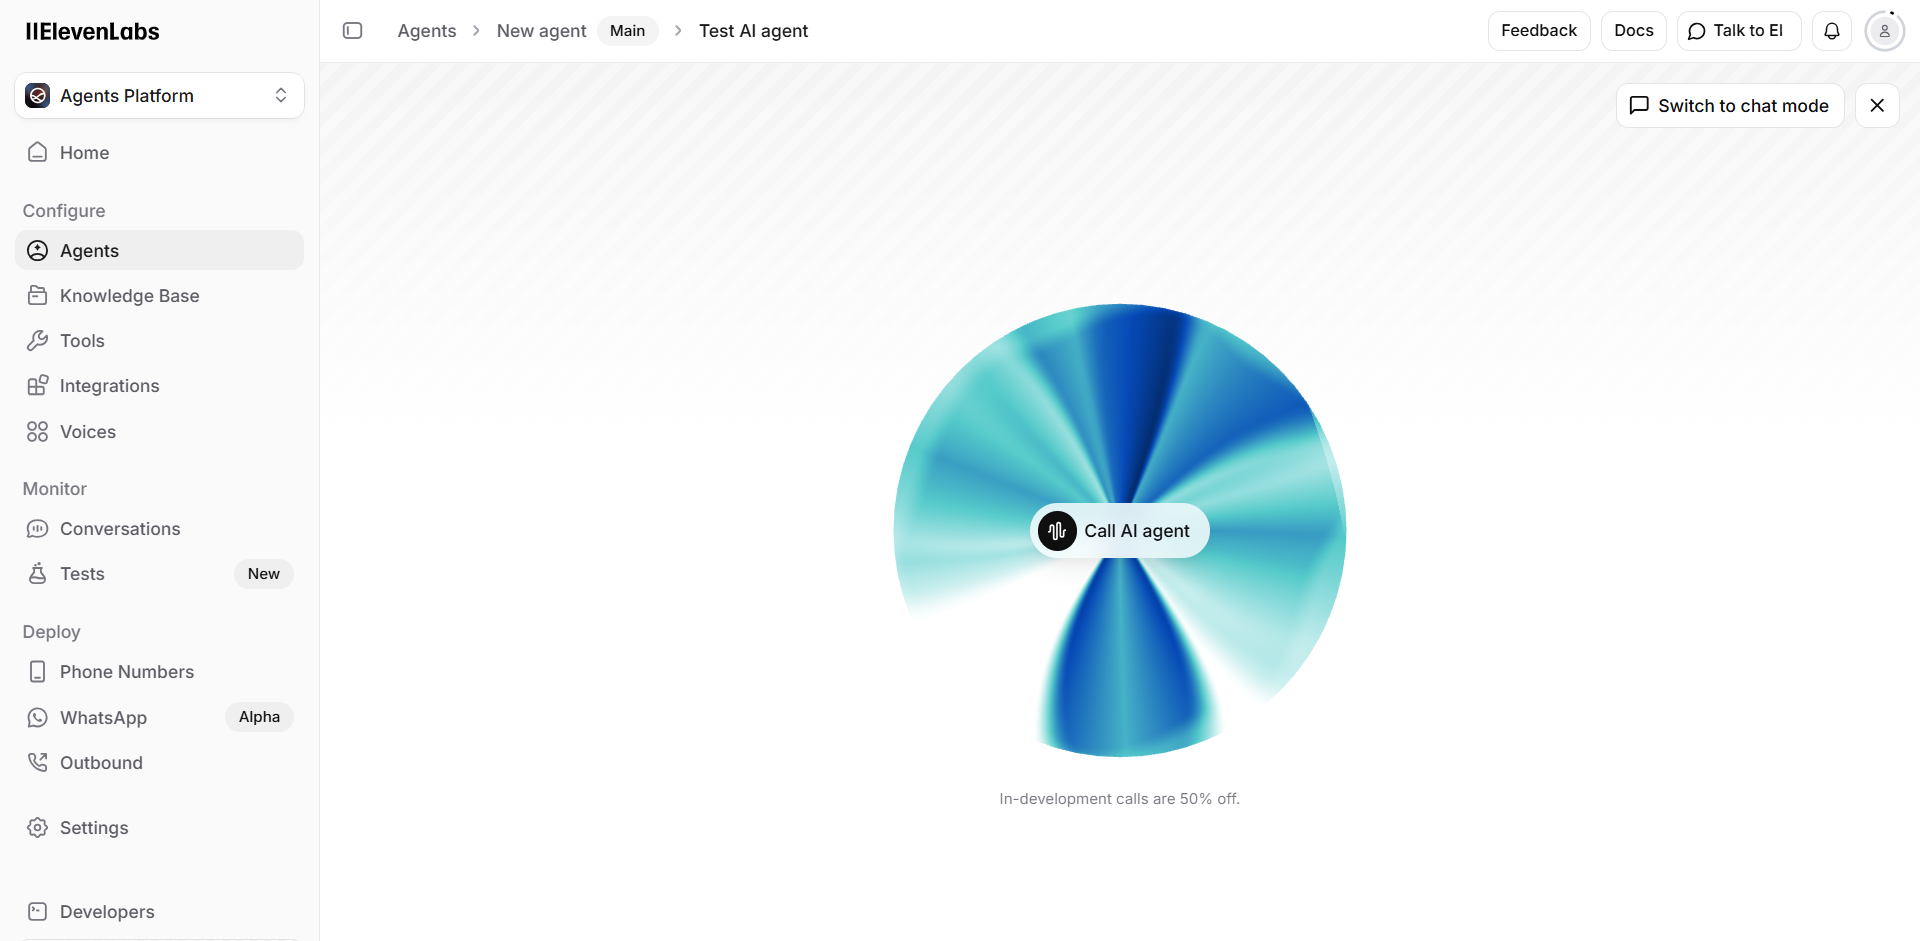The image size is (1920, 941).
Task: Click the Settings gear icon
Action: pos(38,828)
